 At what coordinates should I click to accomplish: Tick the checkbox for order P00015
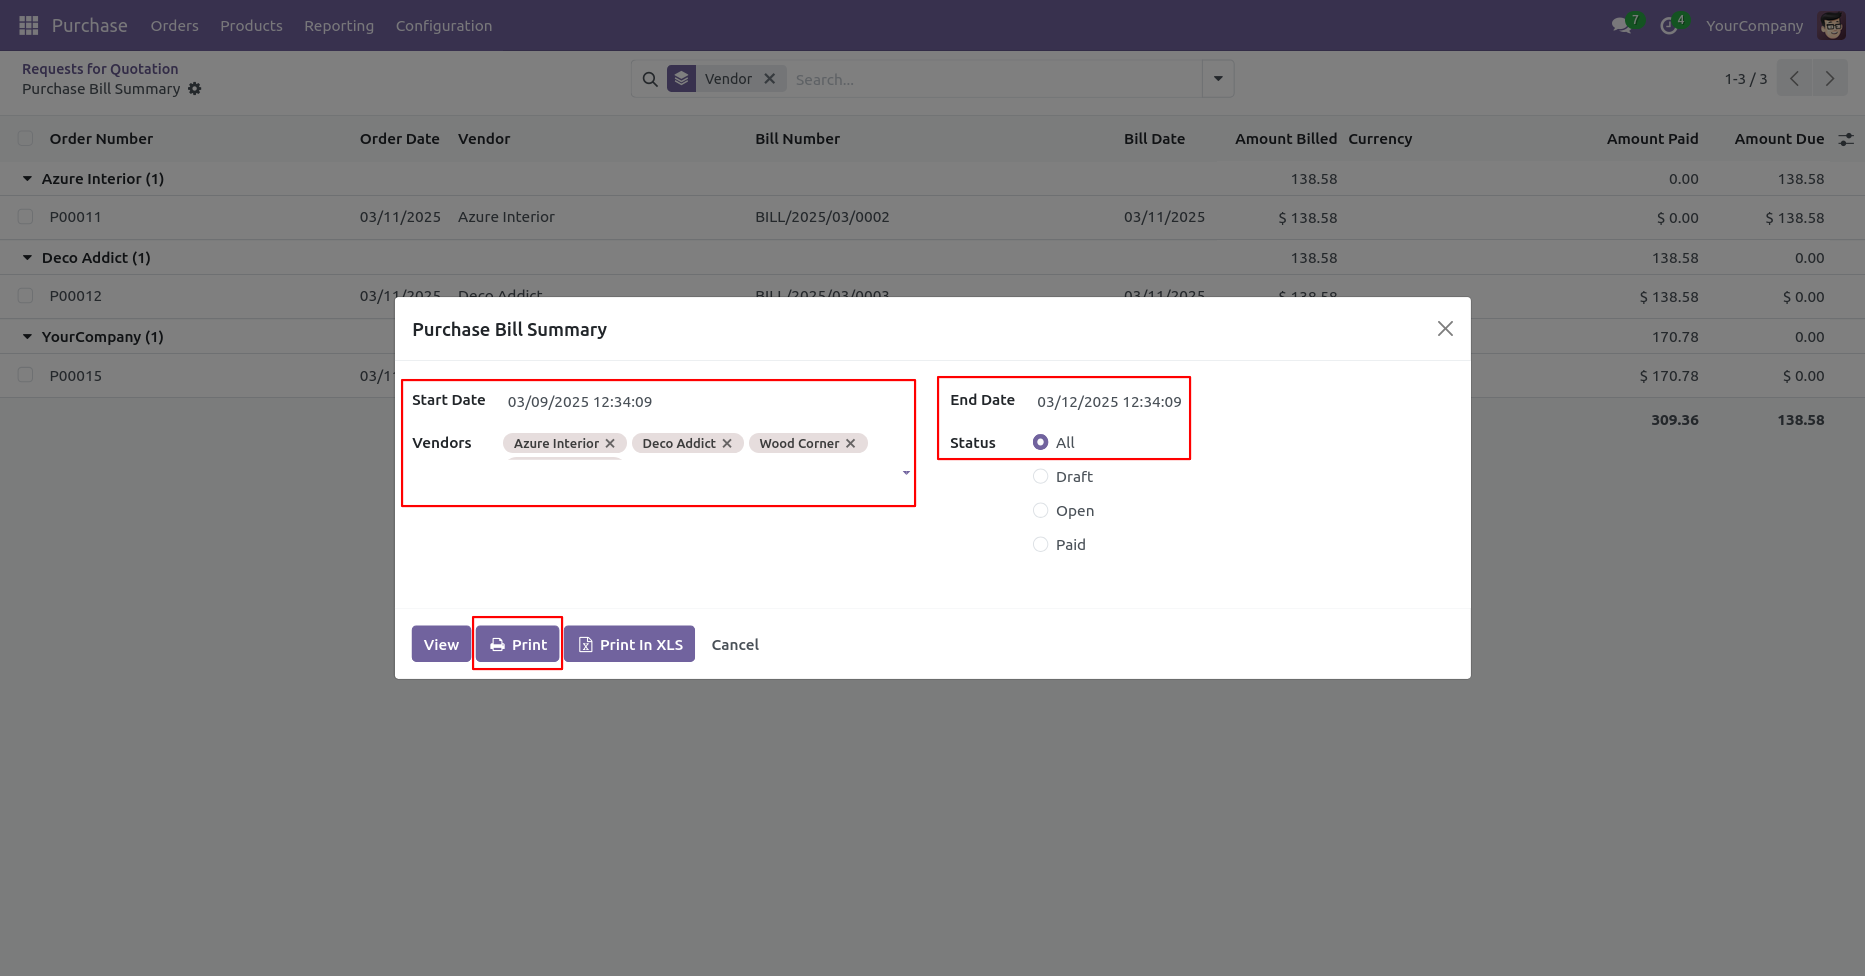pyautogui.click(x=26, y=376)
